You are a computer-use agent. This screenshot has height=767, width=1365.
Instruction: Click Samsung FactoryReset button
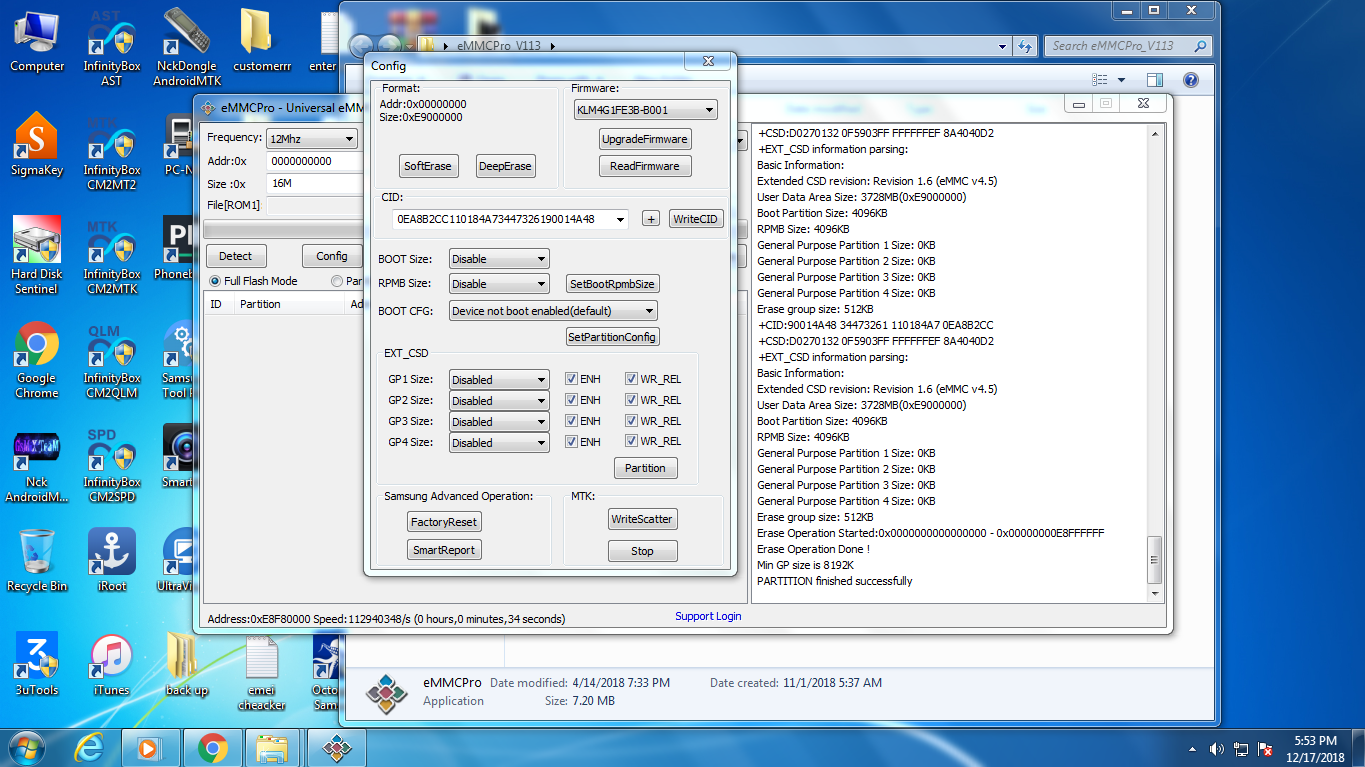click(x=444, y=522)
